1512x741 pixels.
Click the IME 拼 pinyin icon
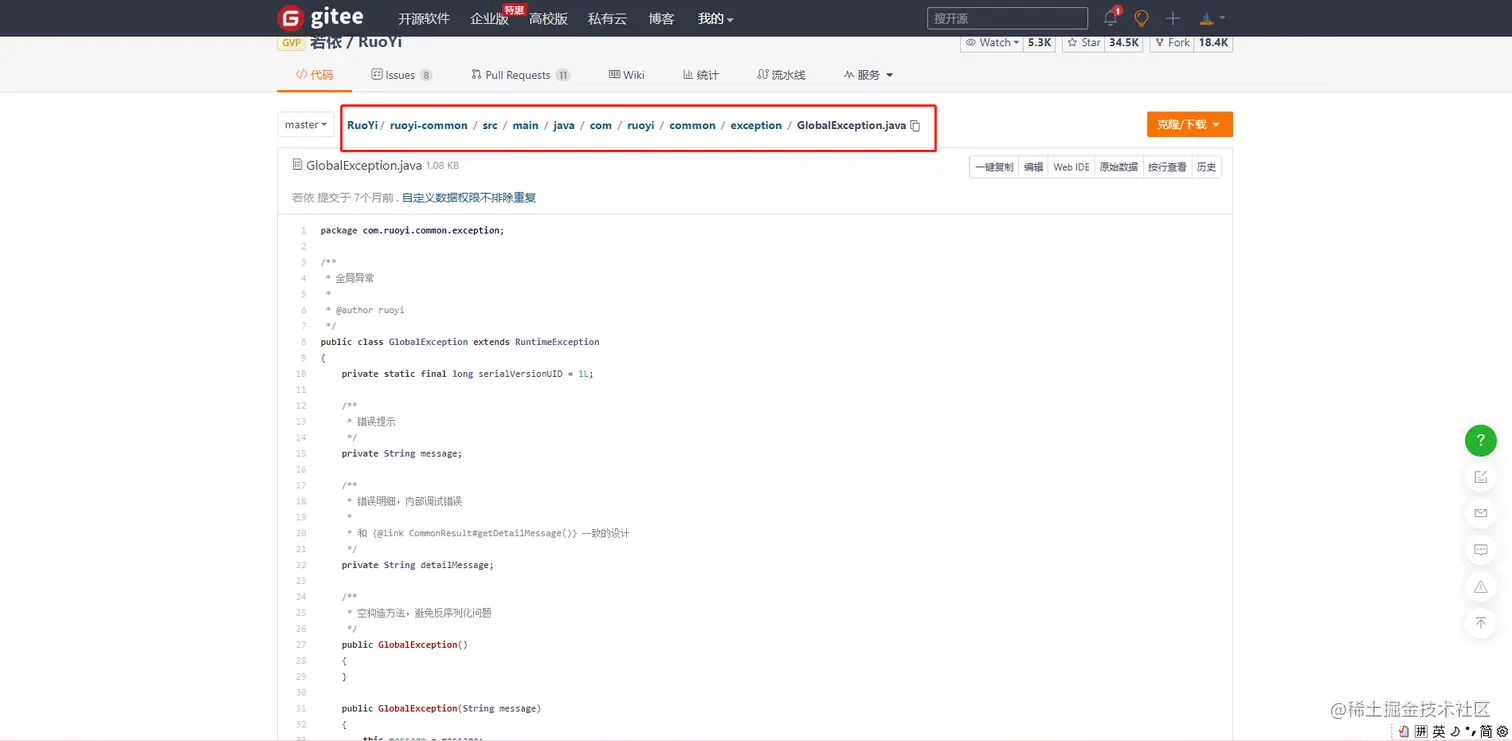1421,732
